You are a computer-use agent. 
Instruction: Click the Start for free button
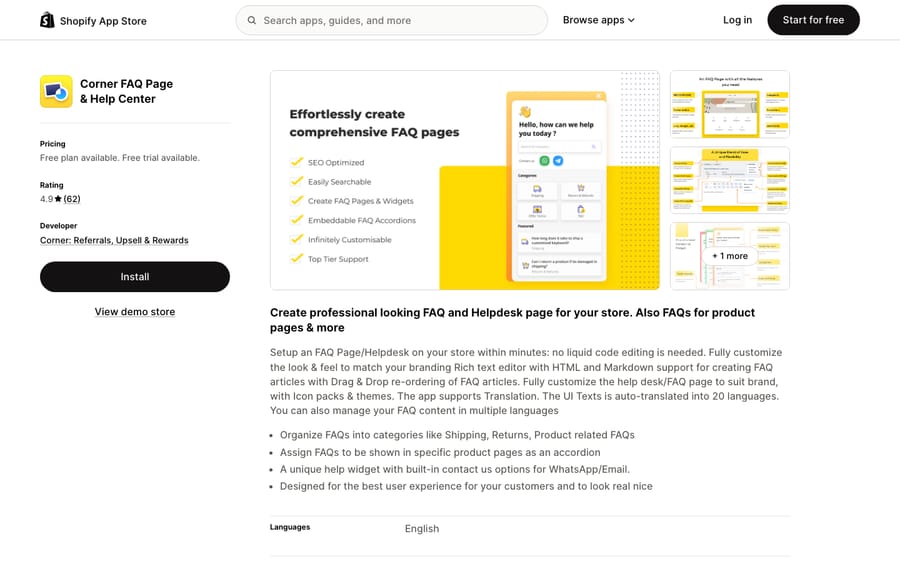[813, 20]
